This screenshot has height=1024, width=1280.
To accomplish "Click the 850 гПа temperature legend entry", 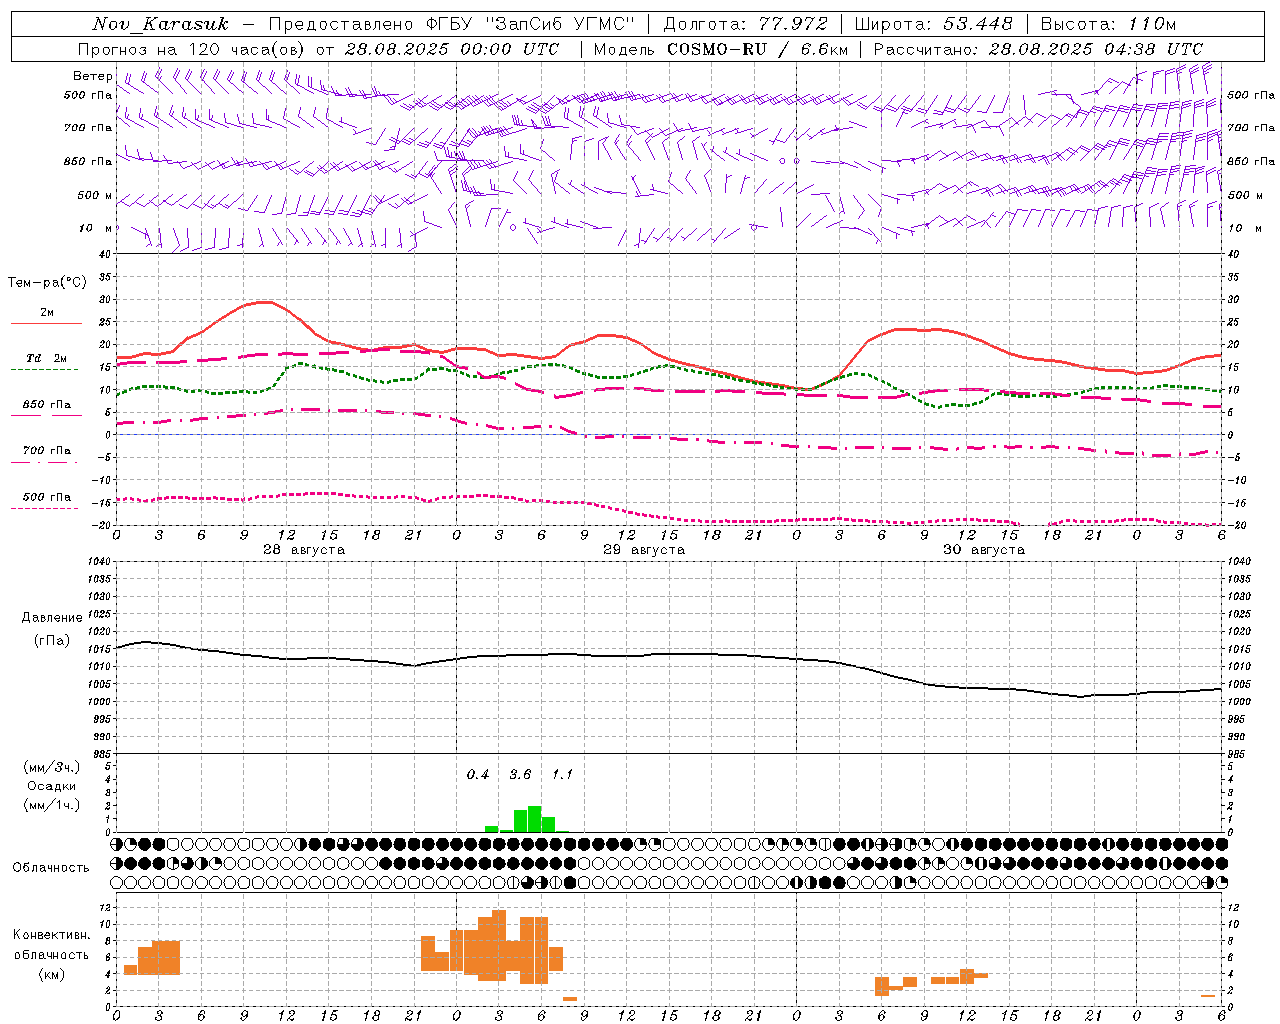I will point(47,405).
